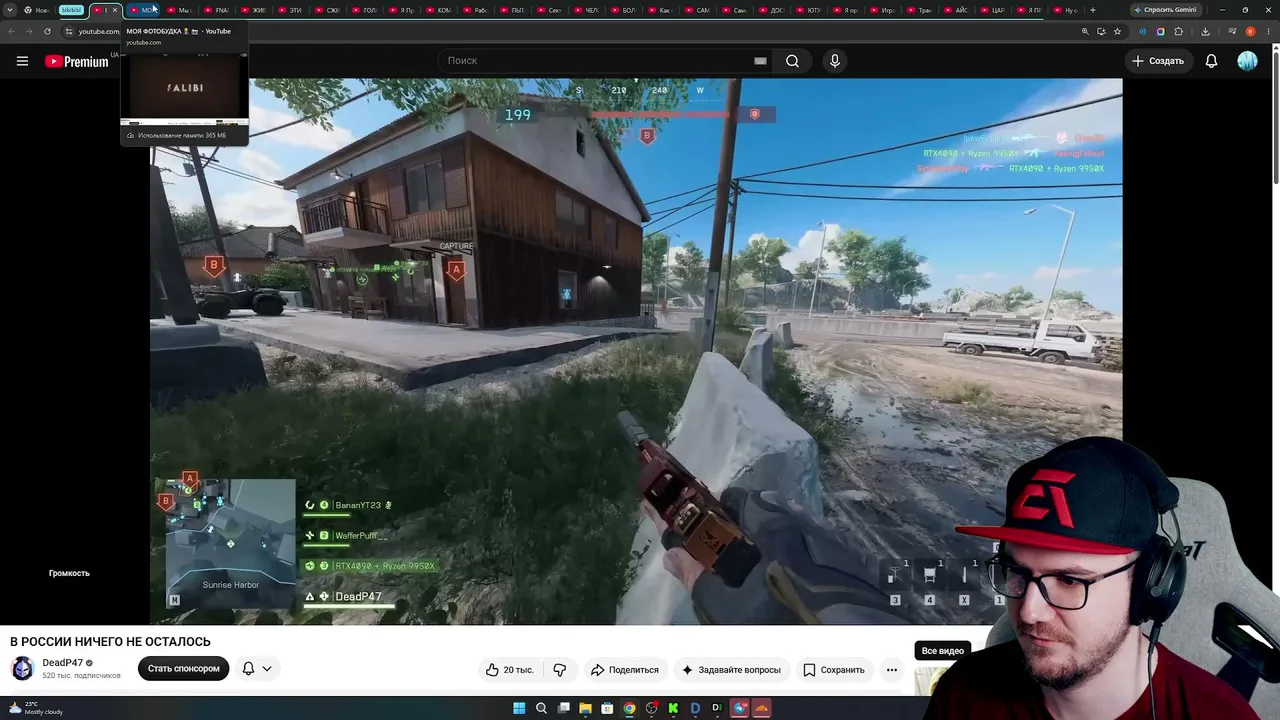Click the video player area

pos(636,351)
